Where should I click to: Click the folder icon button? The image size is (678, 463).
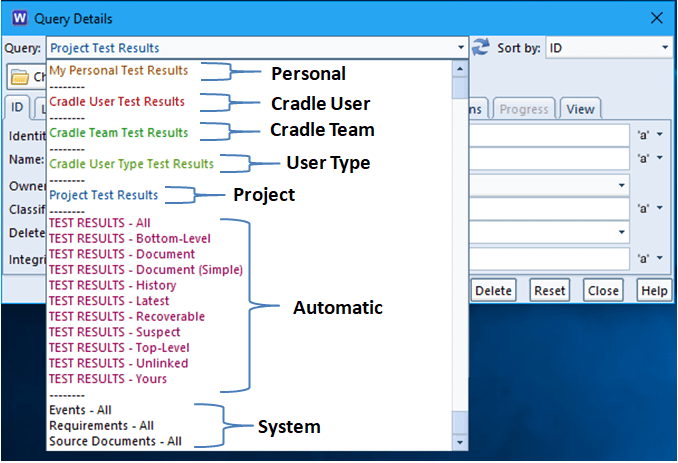coord(26,77)
